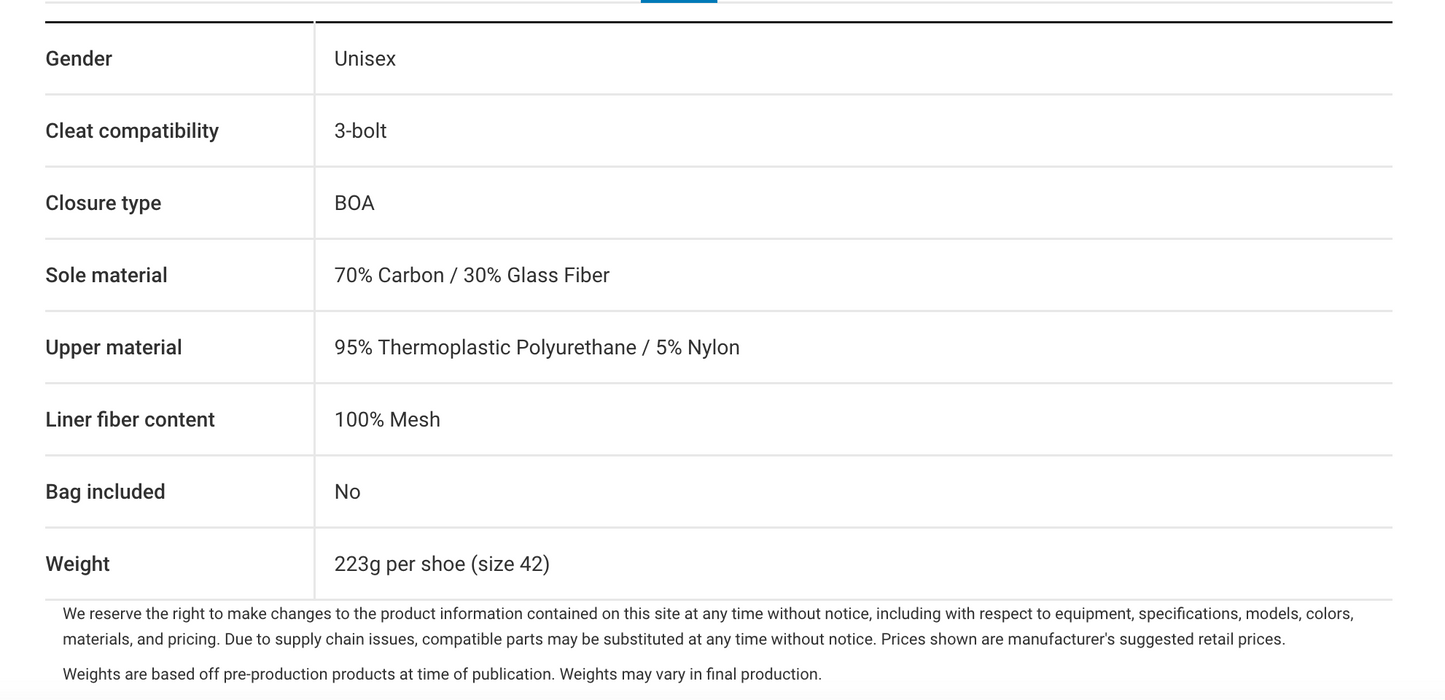Click the Cleat compatibility label

click(132, 131)
